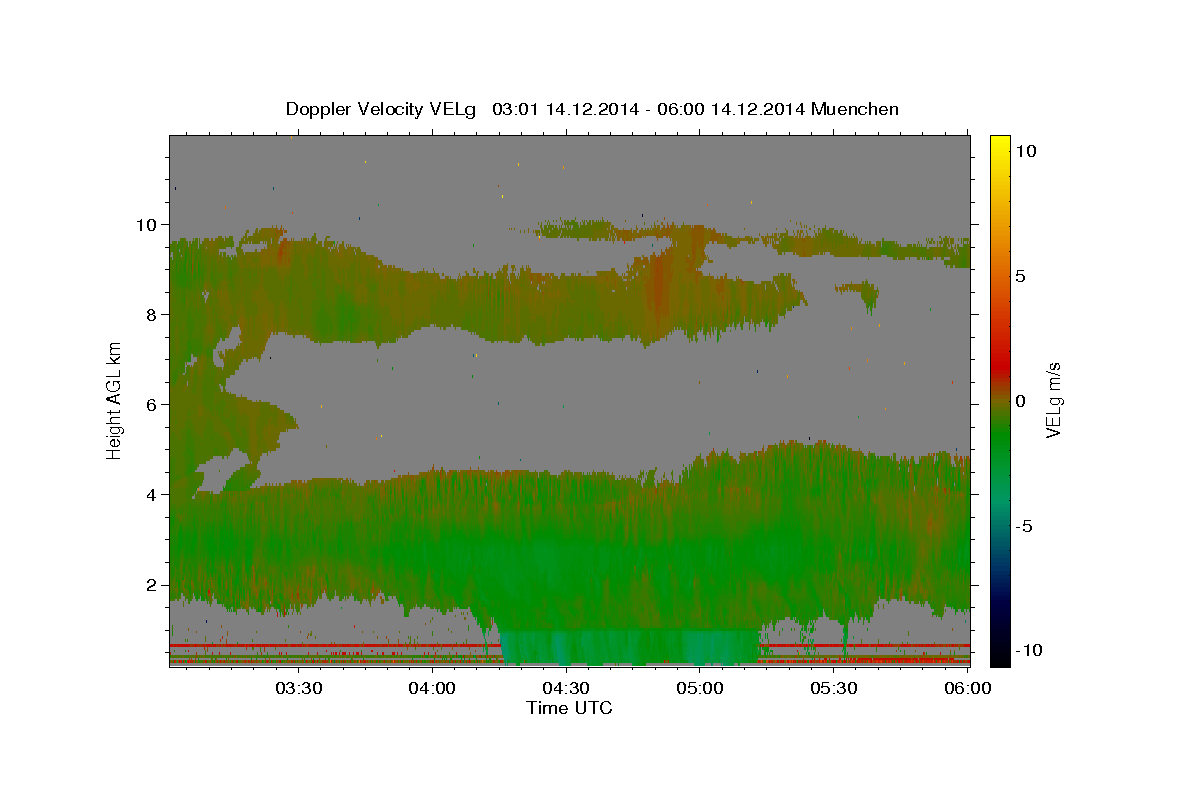The height and width of the screenshot is (800, 1200).
Task: Click the plot title 'Doppler Velocity VELg'
Action: pos(381,109)
